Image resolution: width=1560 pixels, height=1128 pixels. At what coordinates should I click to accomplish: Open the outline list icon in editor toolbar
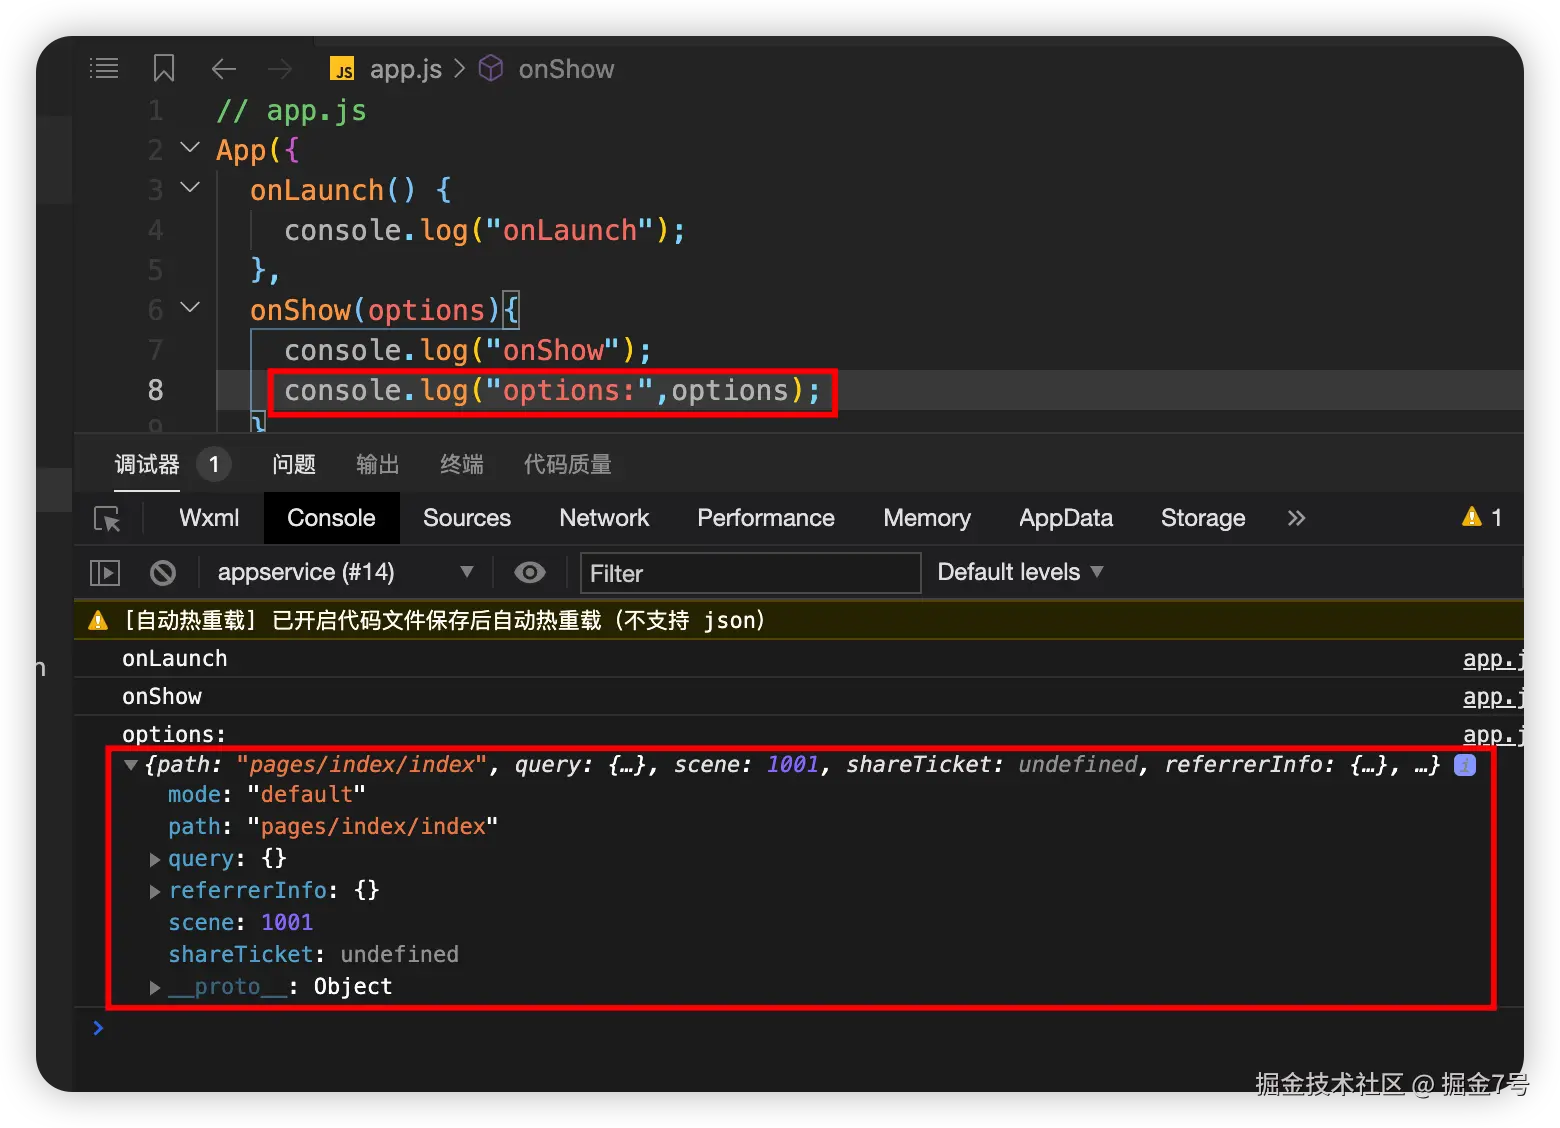tap(104, 68)
